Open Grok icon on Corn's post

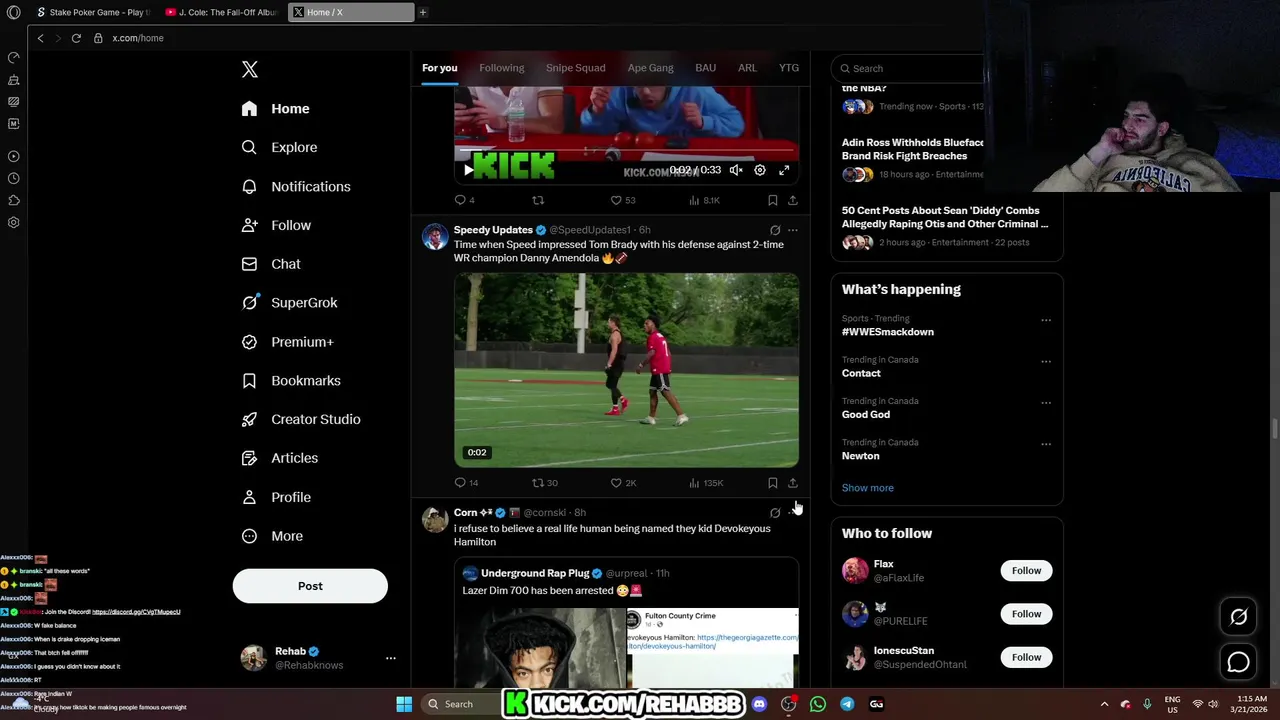click(x=775, y=513)
